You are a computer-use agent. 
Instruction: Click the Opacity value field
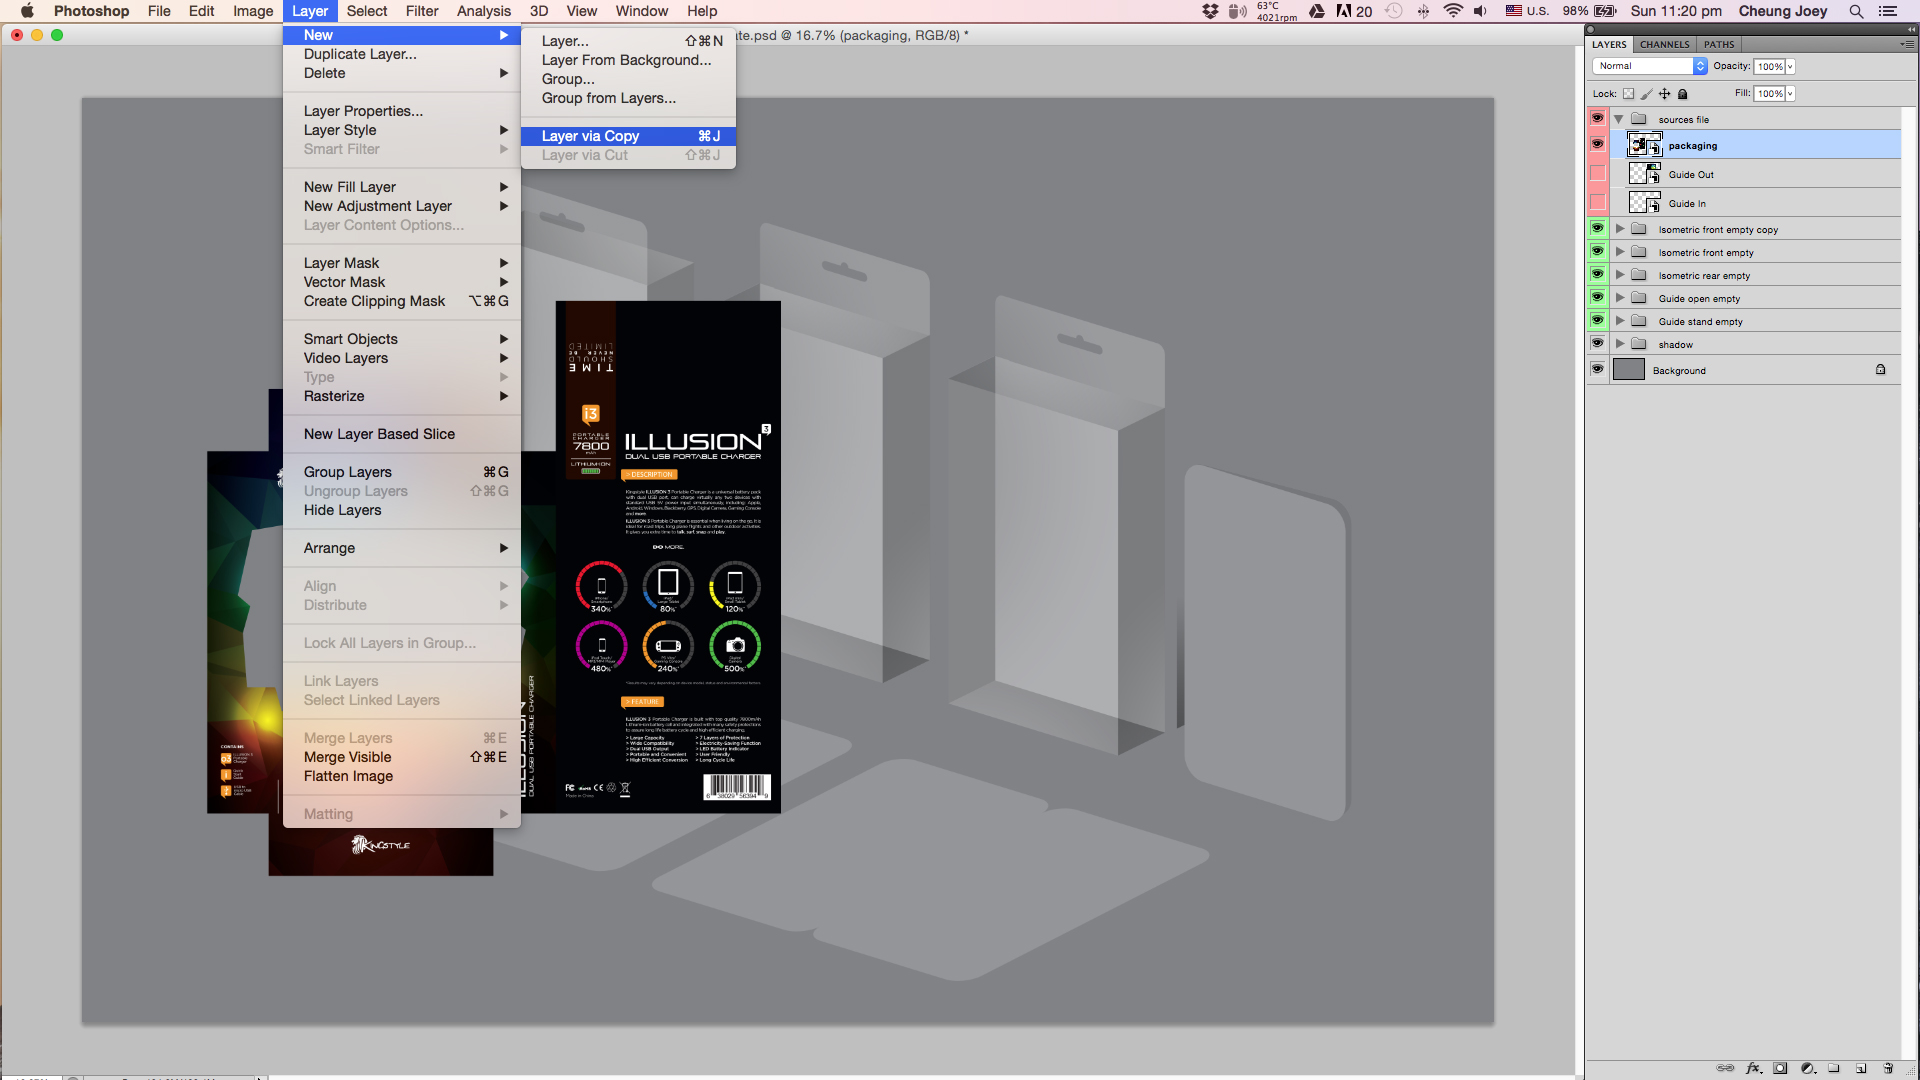[x=1769, y=67]
